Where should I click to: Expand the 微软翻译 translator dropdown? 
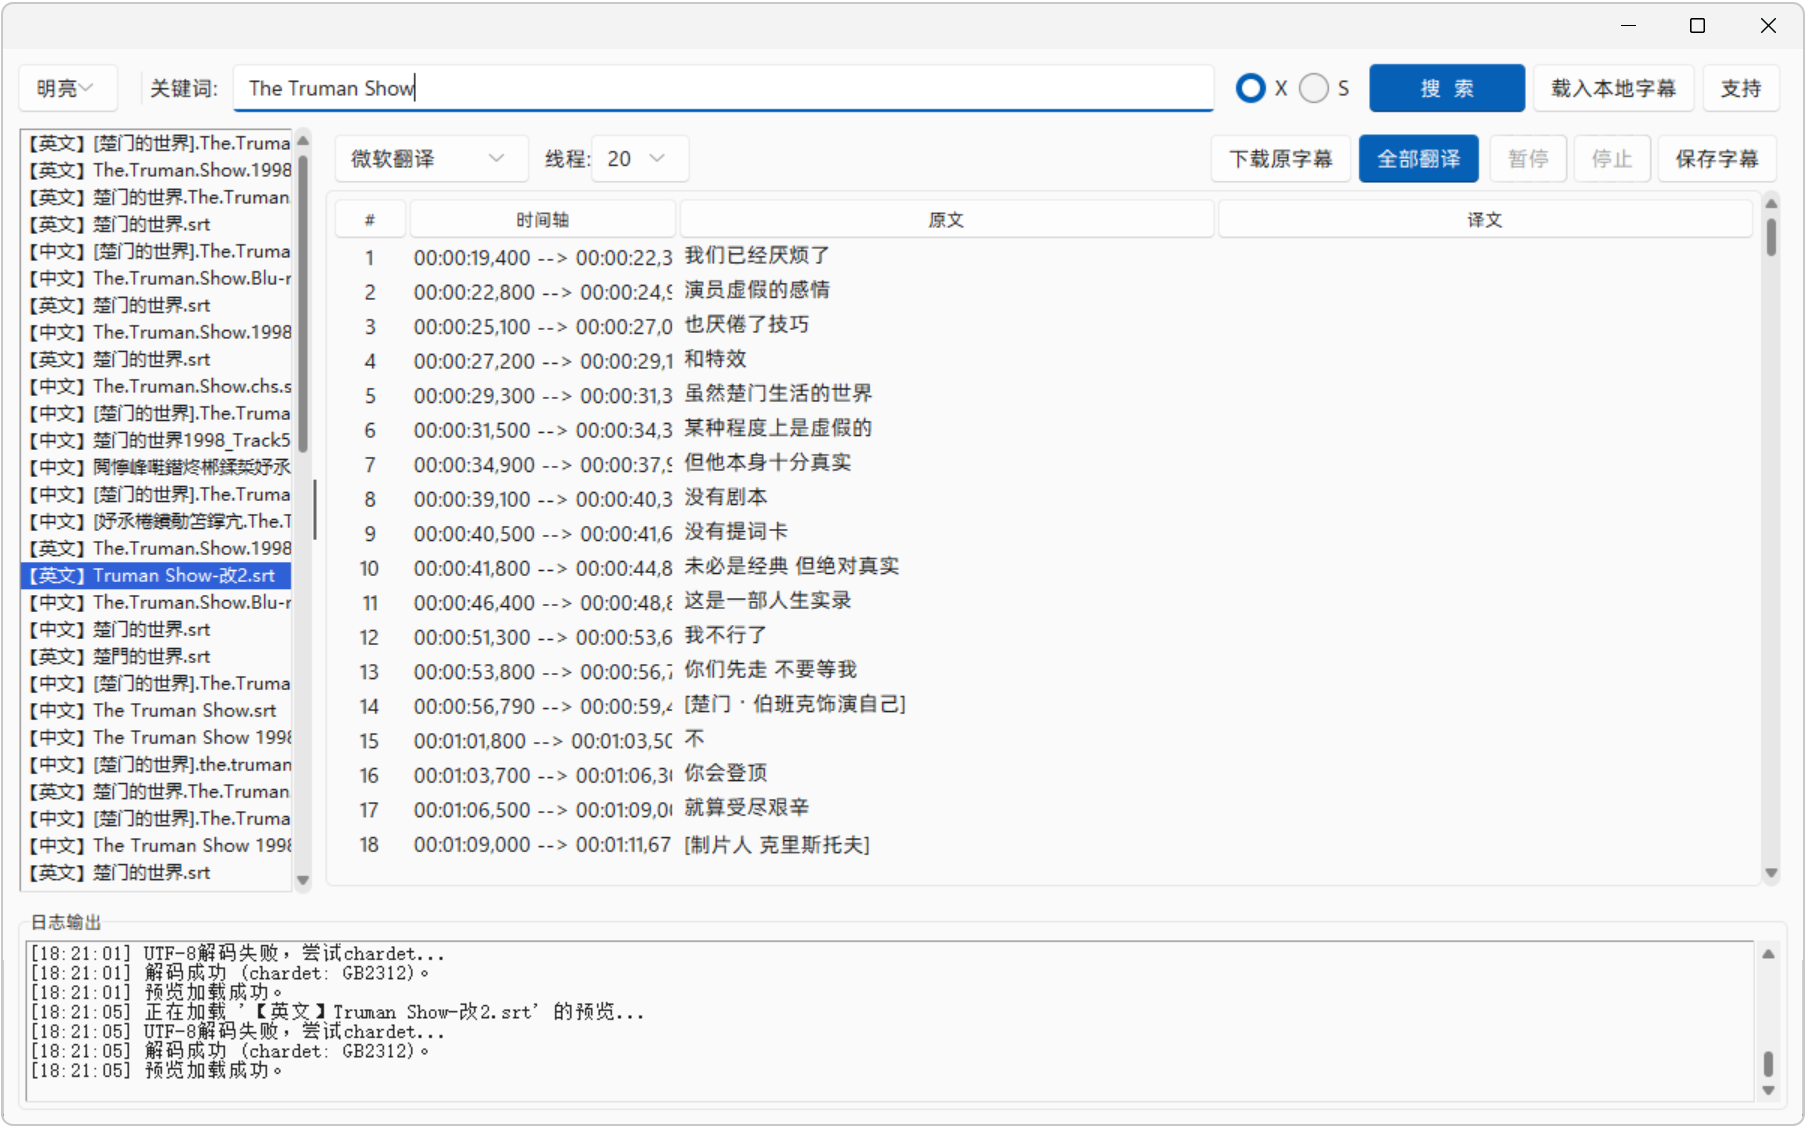pos(430,159)
